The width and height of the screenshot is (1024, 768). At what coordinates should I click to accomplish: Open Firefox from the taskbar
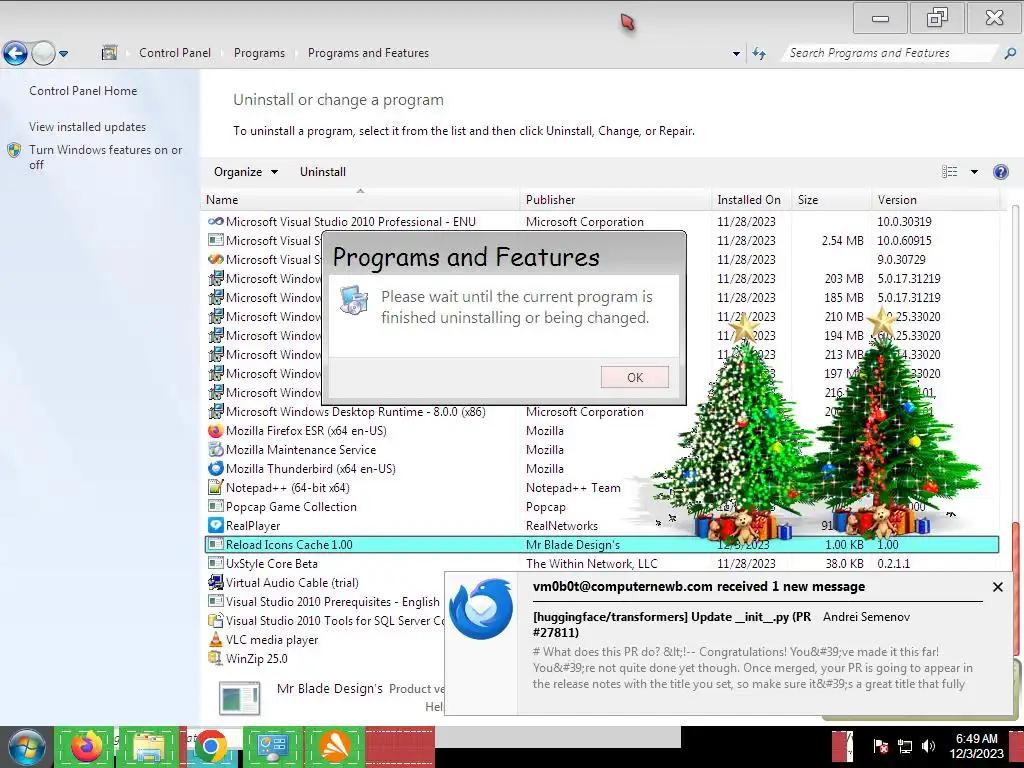point(87,747)
